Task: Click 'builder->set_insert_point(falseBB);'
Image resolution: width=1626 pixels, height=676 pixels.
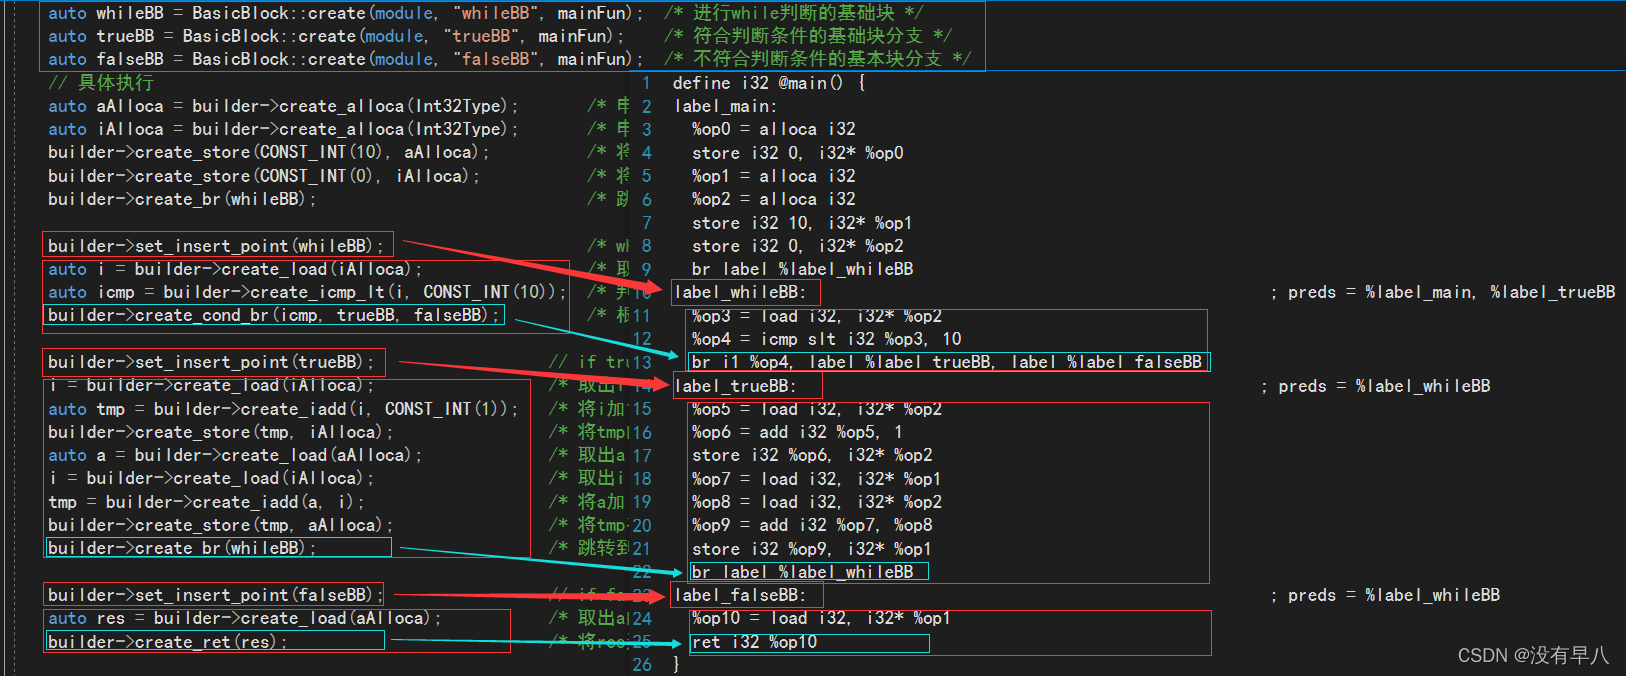Action: click(215, 595)
